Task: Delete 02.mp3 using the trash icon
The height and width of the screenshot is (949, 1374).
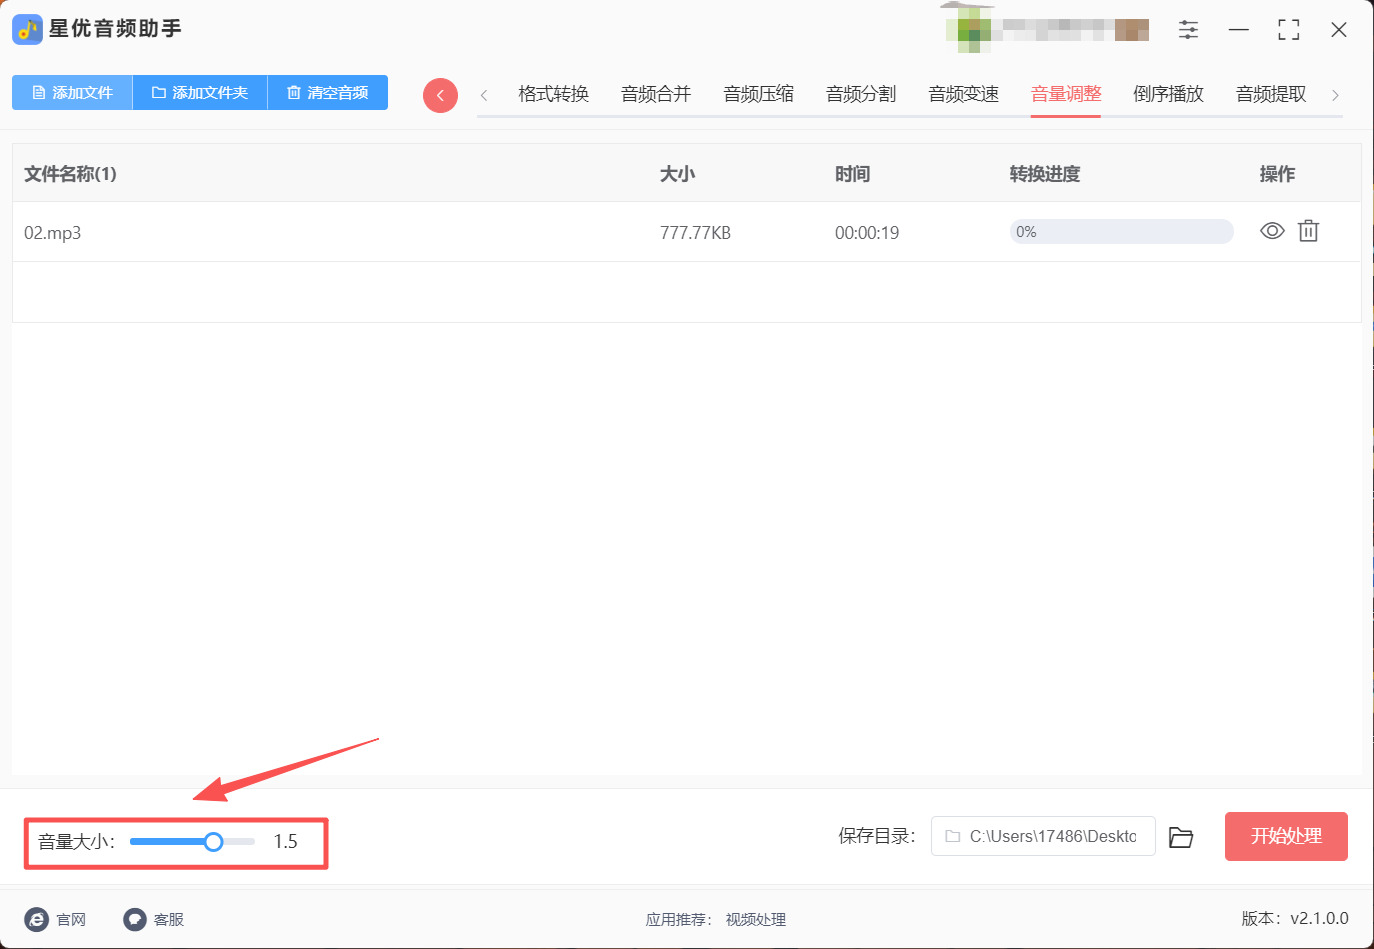Action: (x=1308, y=231)
